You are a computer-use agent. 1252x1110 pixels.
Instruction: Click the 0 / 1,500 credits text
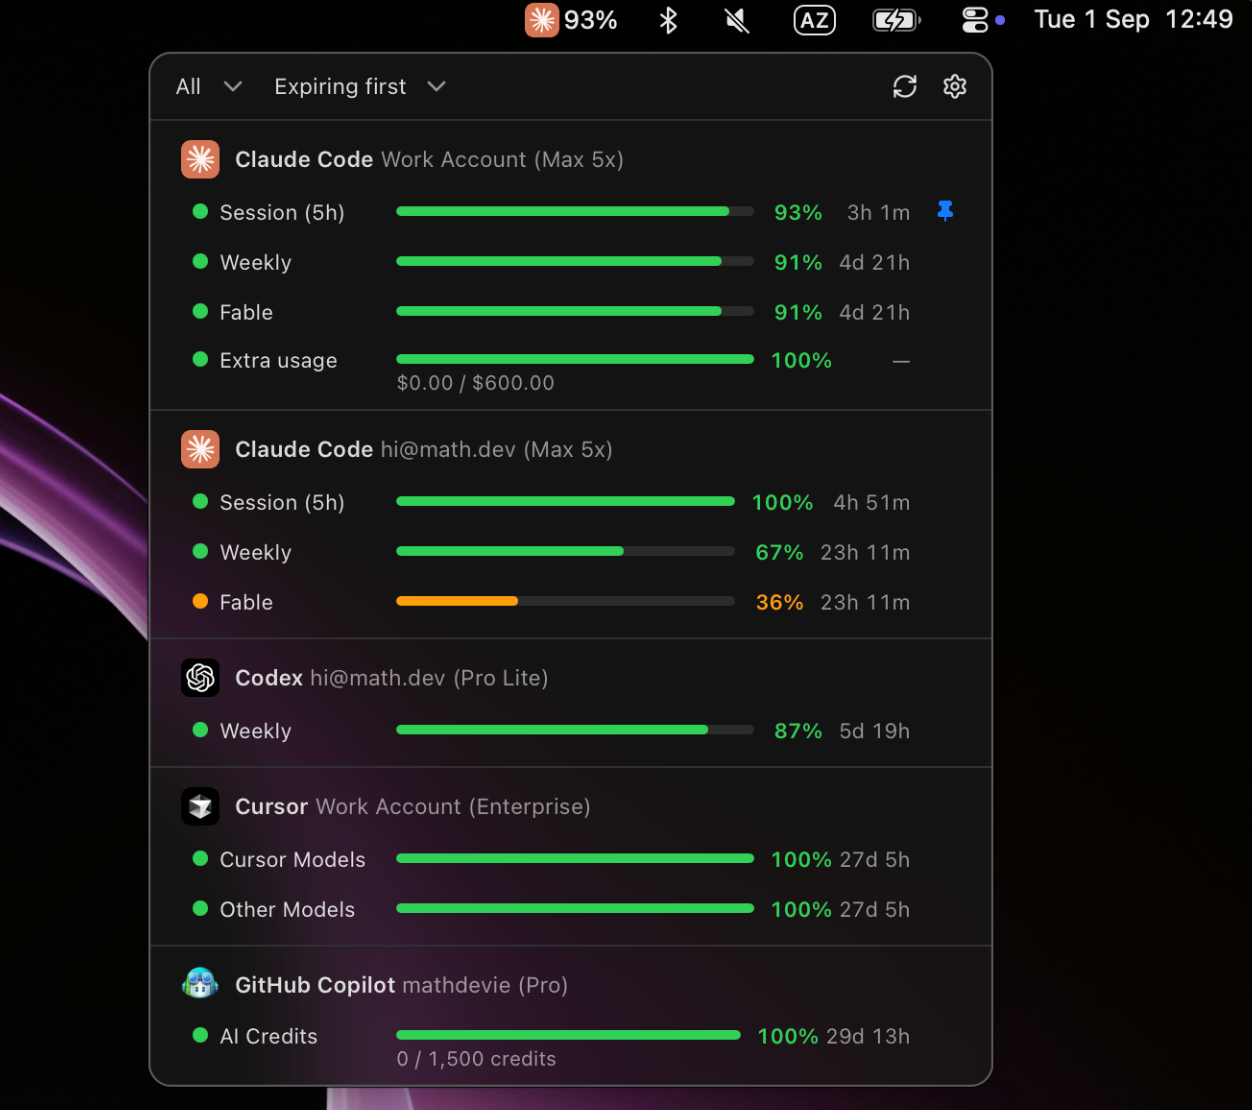point(476,1059)
